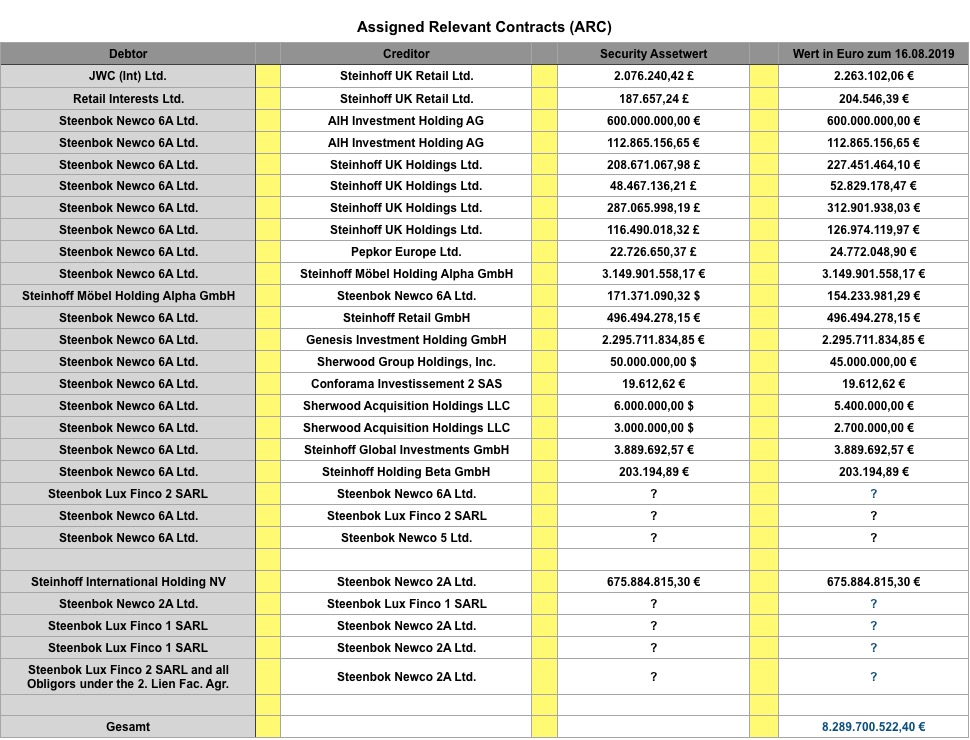Click the yellow highlight cell beside JWC (Int) Ltd.

(267, 76)
